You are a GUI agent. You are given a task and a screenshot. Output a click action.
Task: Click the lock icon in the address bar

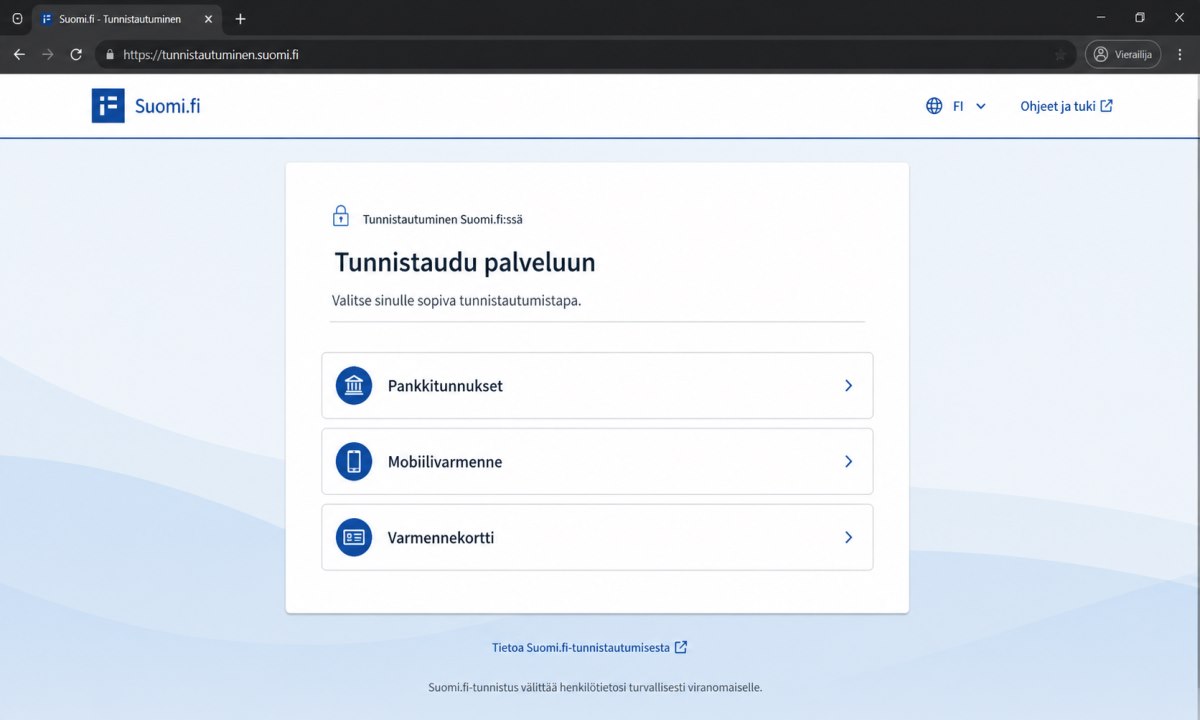(110, 54)
